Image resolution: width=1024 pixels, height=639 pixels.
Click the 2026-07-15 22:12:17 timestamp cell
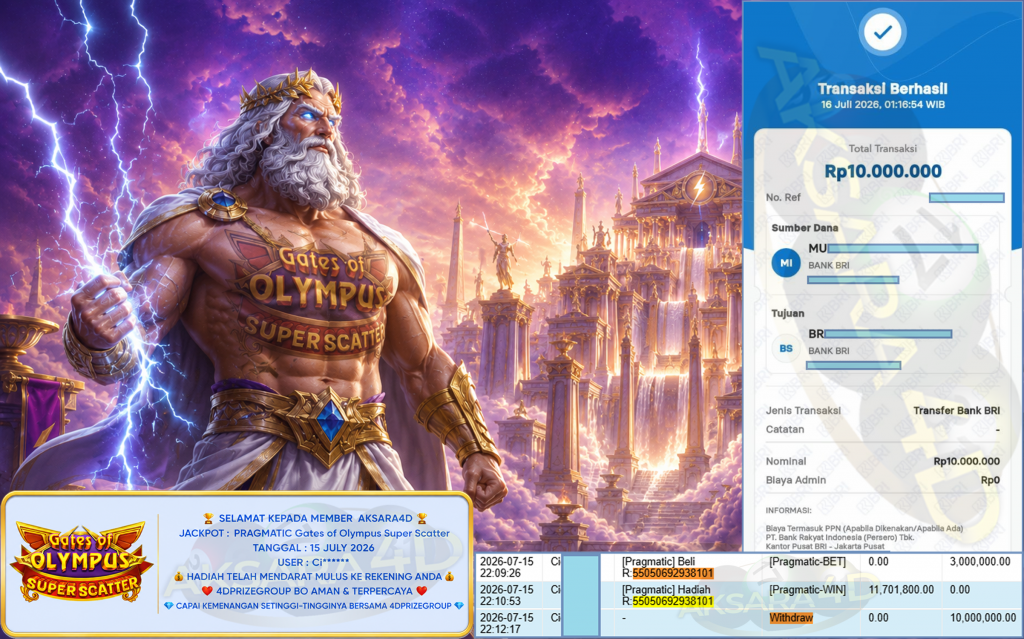click(x=507, y=623)
